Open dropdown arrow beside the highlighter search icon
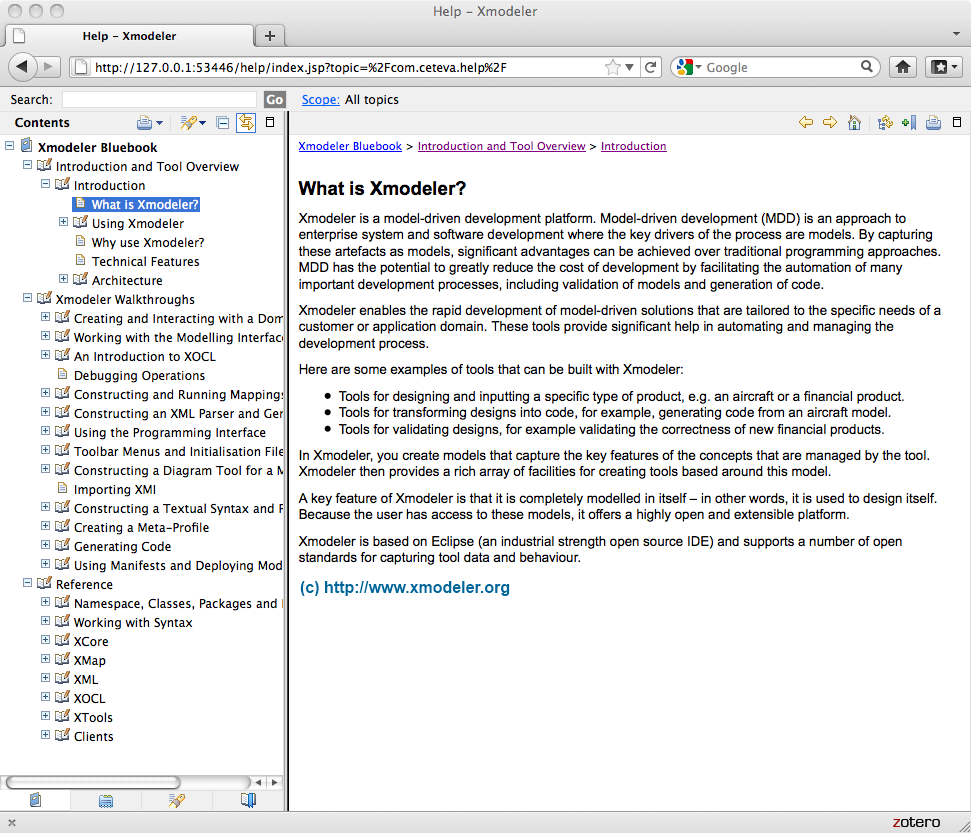971x833 pixels. coord(202,123)
